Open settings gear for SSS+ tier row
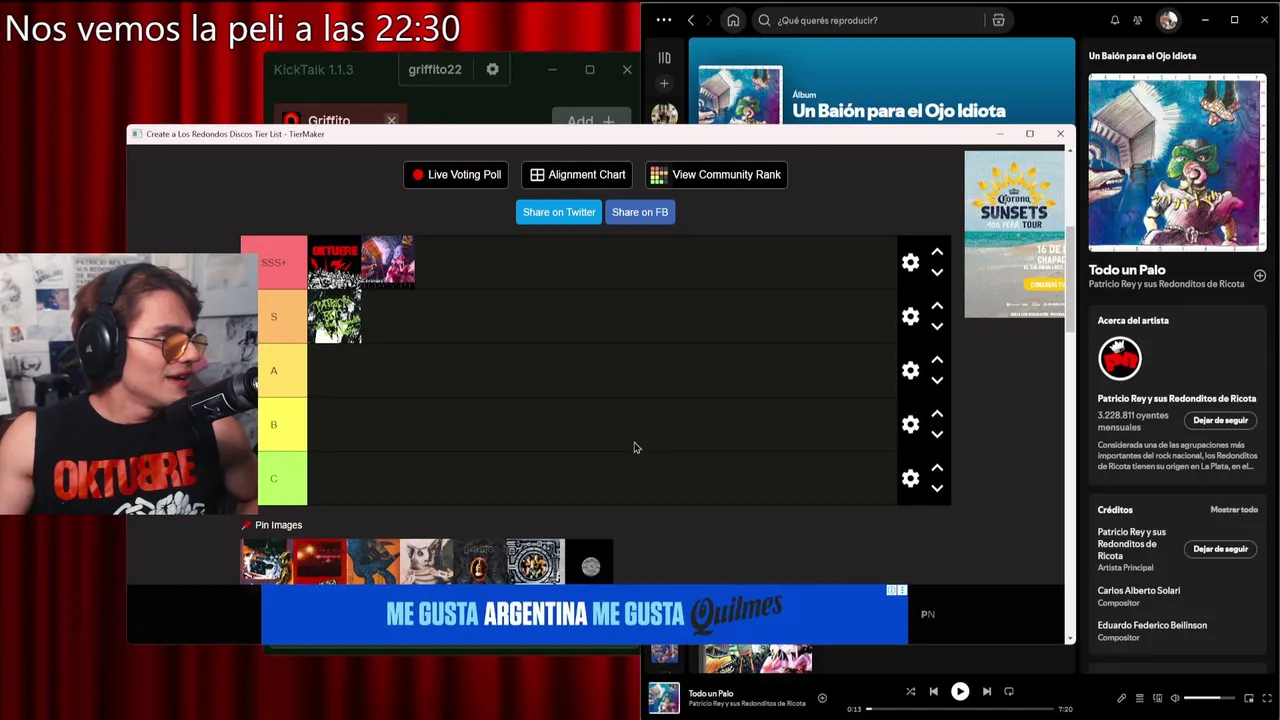 pyautogui.click(x=910, y=262)
